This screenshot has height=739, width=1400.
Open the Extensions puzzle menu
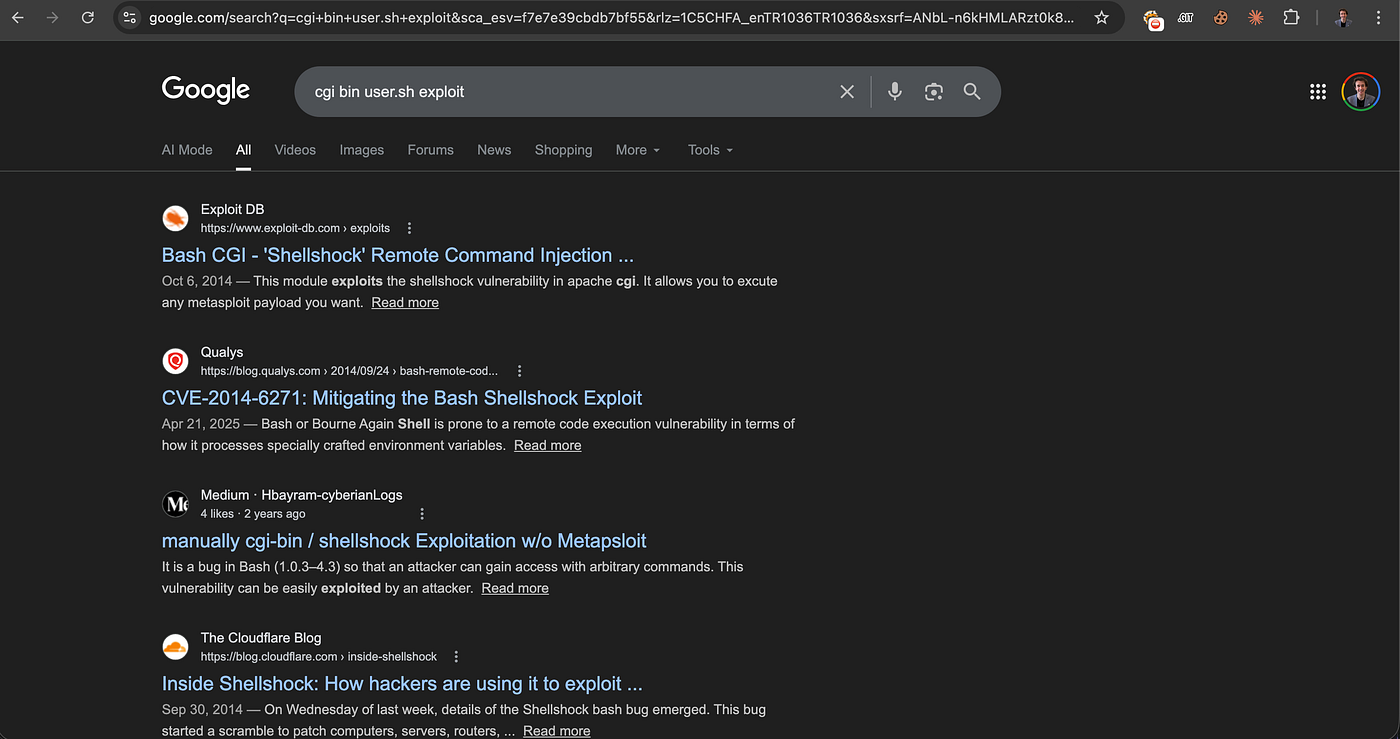click(1291, 18)
